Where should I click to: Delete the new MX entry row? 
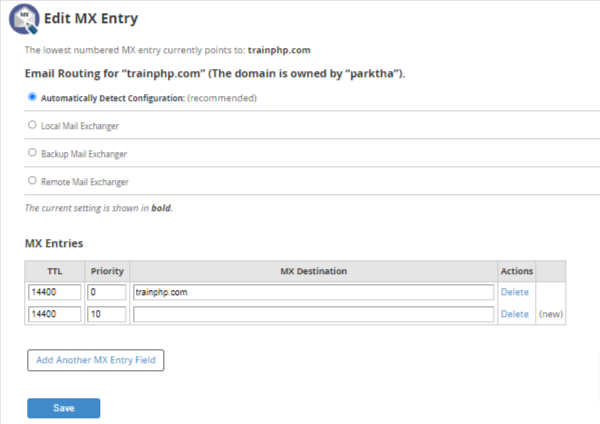pyautogui.click(x=514, y=314)
